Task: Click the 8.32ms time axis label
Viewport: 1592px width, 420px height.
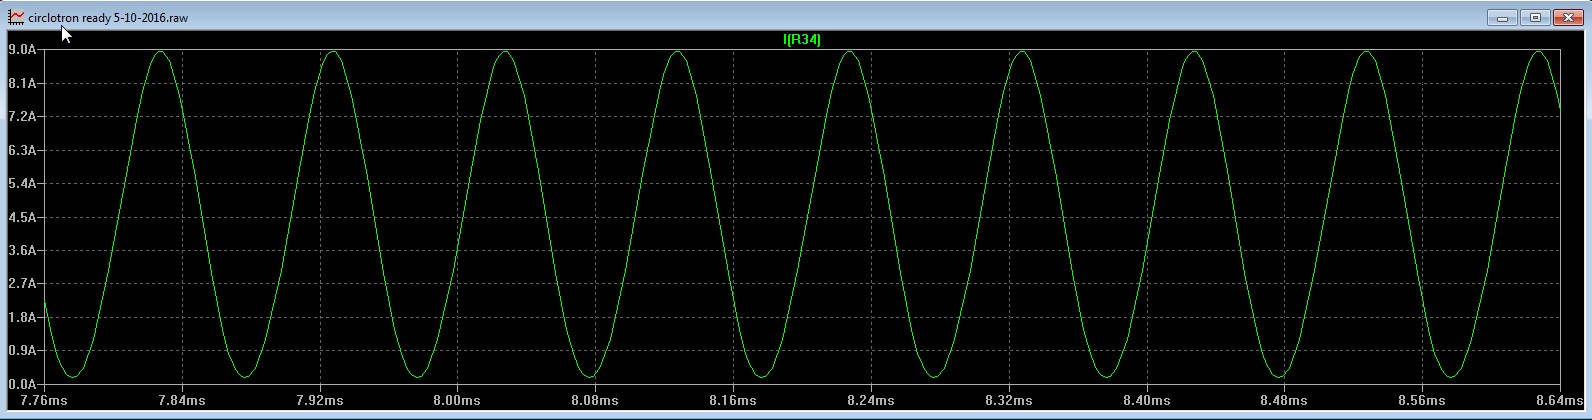Action: [1009, 400]
